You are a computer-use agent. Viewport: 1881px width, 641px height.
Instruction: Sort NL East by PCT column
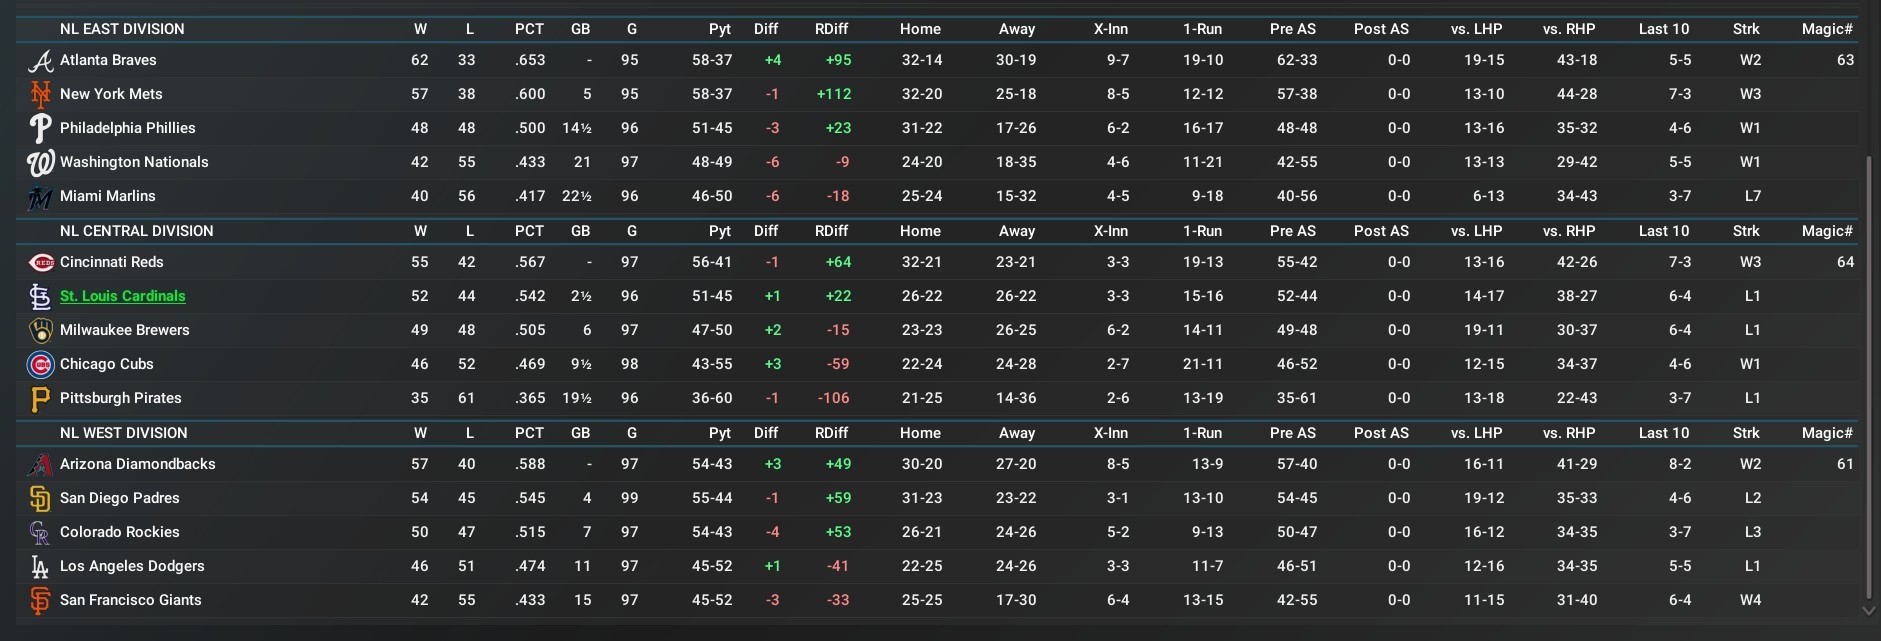pyautogui.click(x=529, y=29)
